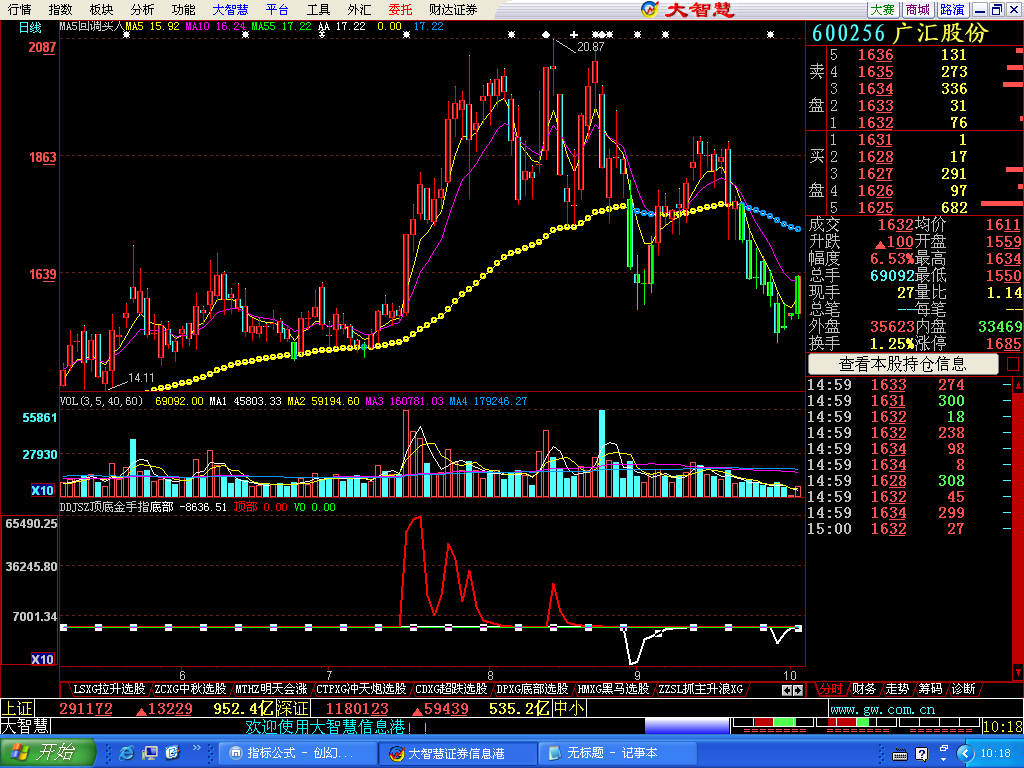The width and height of the screenshot is (1024, 768).
Task: Select the MTHZ明天会涨 tab
Action: [x=271, y=689]
